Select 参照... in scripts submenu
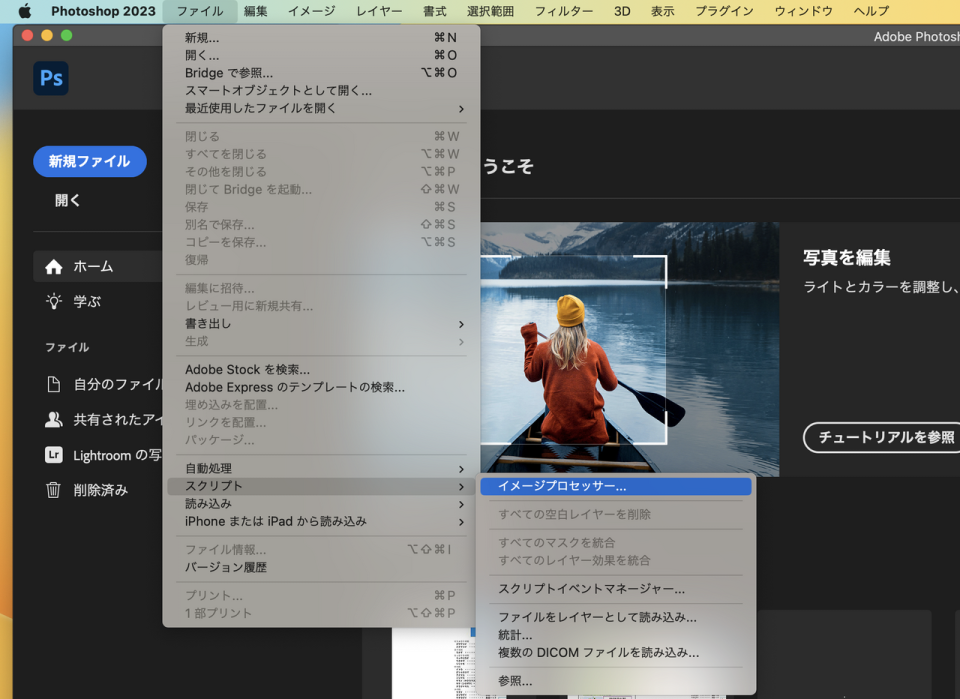 click(616, 681)
